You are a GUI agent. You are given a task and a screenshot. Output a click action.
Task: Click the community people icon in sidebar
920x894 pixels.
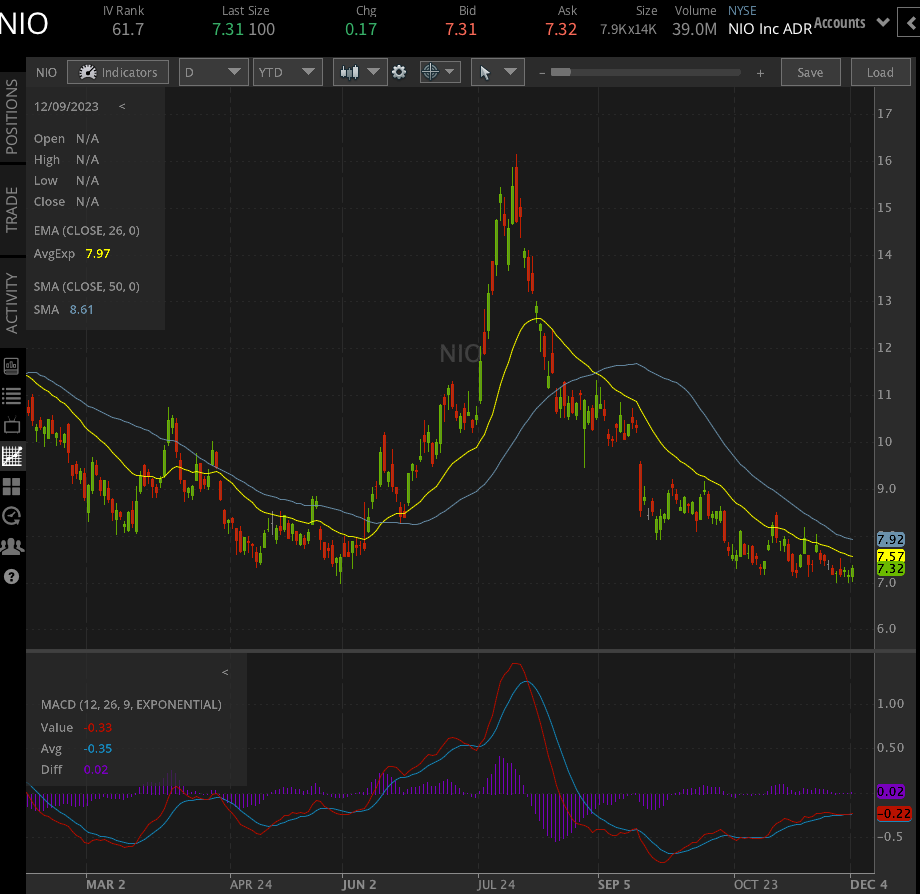click(x=12, y=547)
